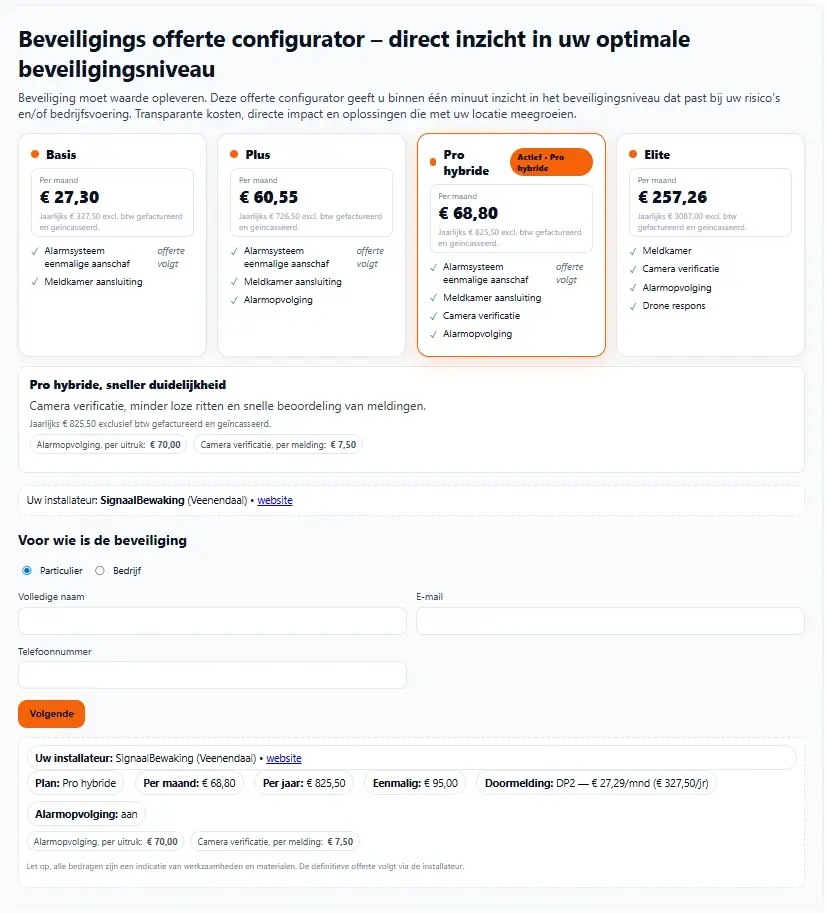Open the website link in the summary box
Image resolution: width=828 pixels, height=913 pixels.
[x=284, y=759]
